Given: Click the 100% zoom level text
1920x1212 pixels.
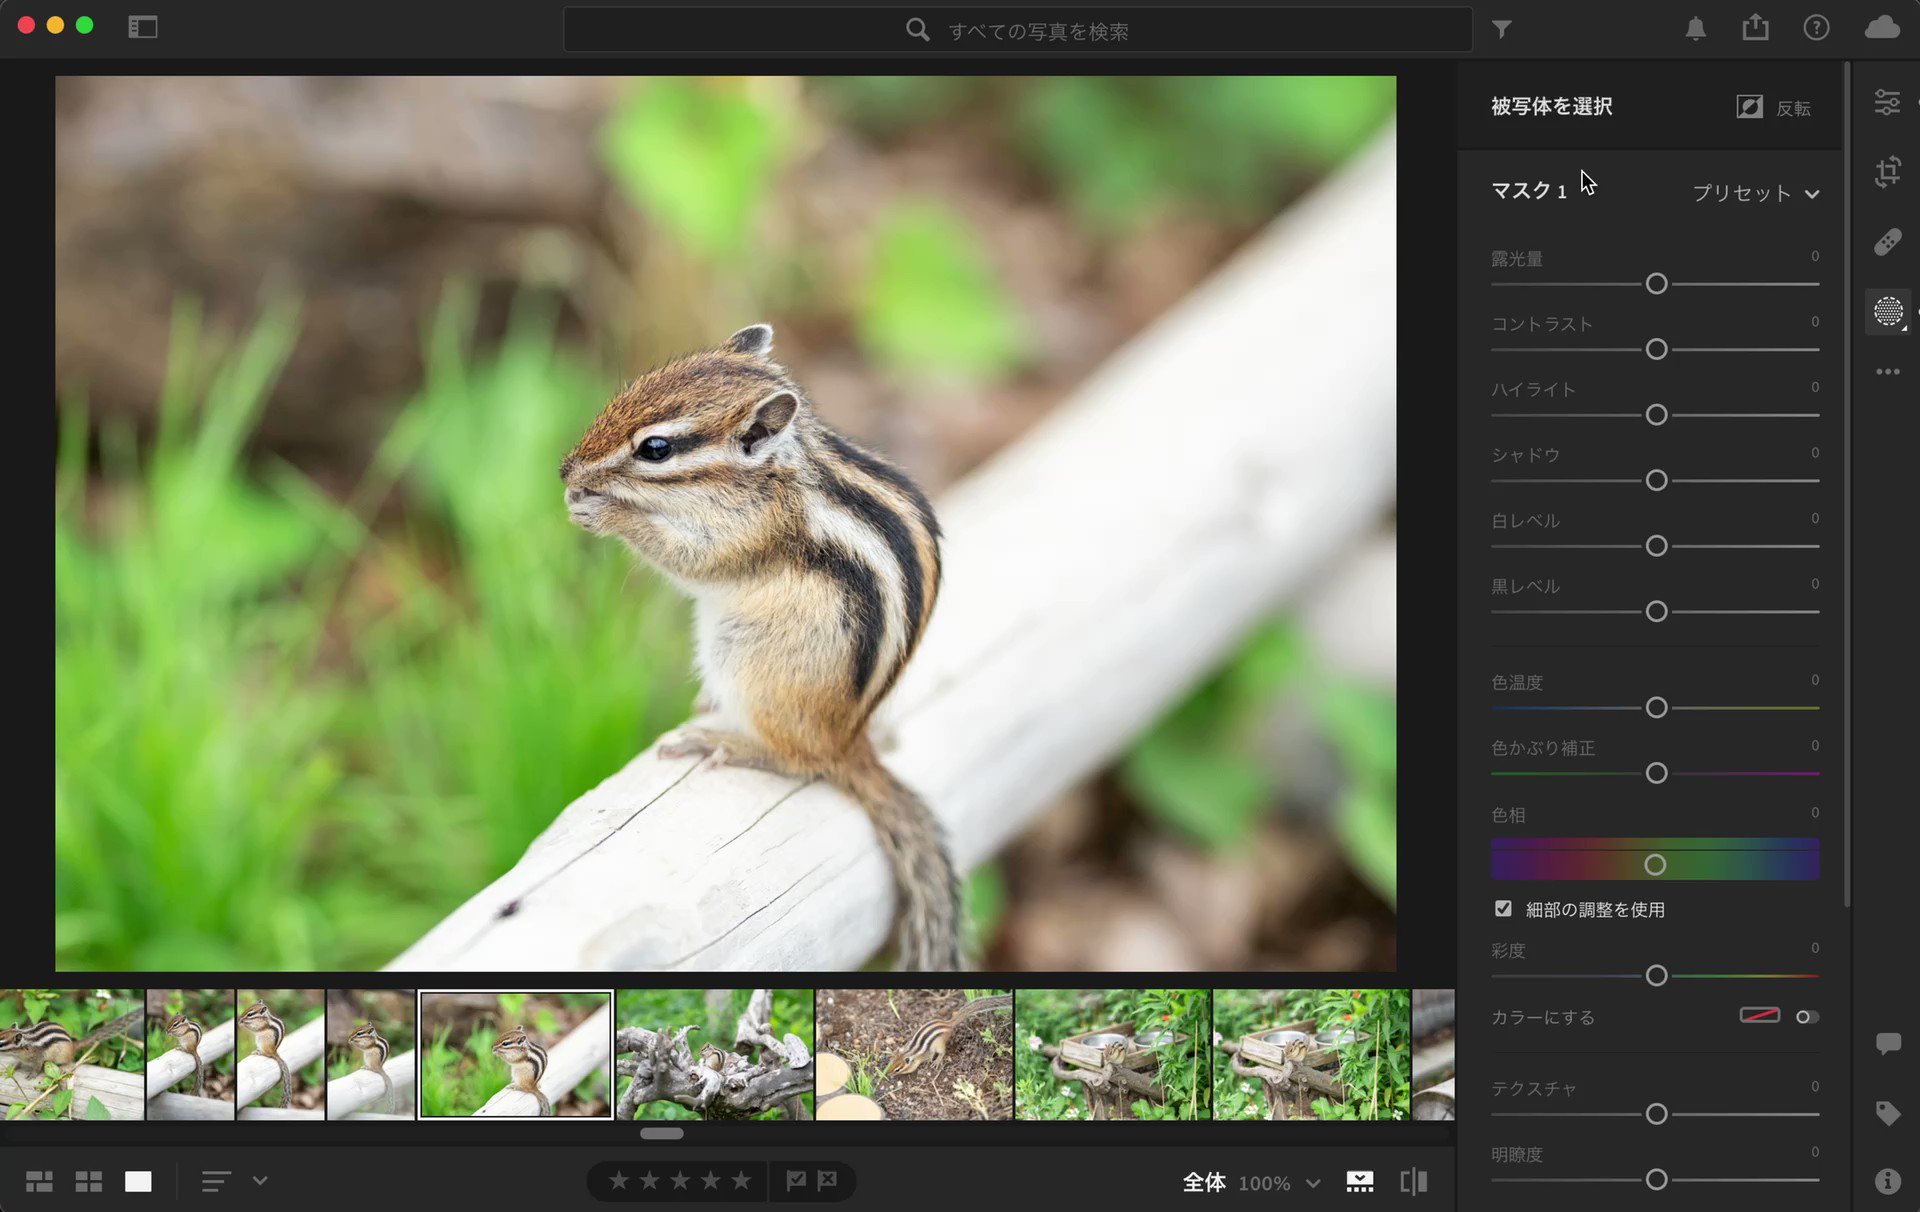Looking at the screenshot, I should pos(1264,1183).
